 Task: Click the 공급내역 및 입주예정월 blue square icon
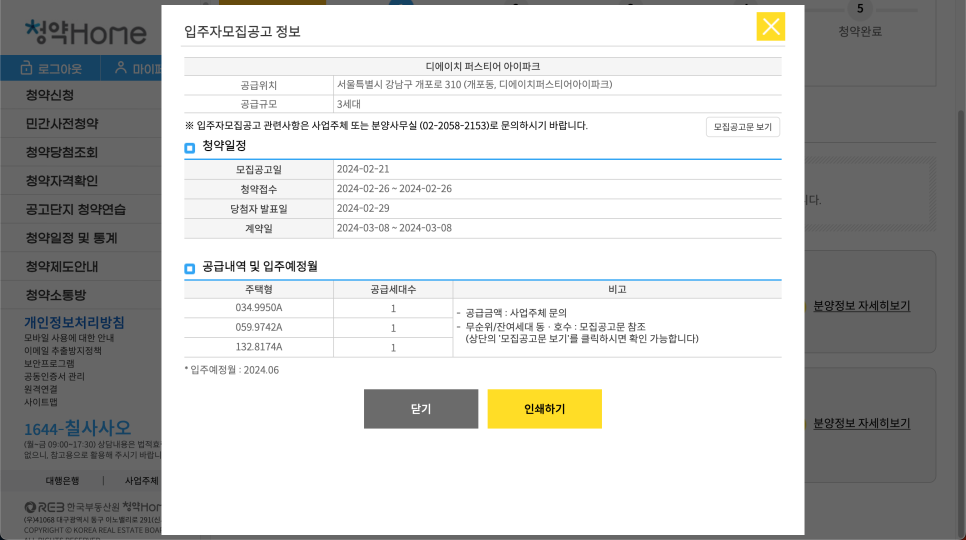(190, 268)
